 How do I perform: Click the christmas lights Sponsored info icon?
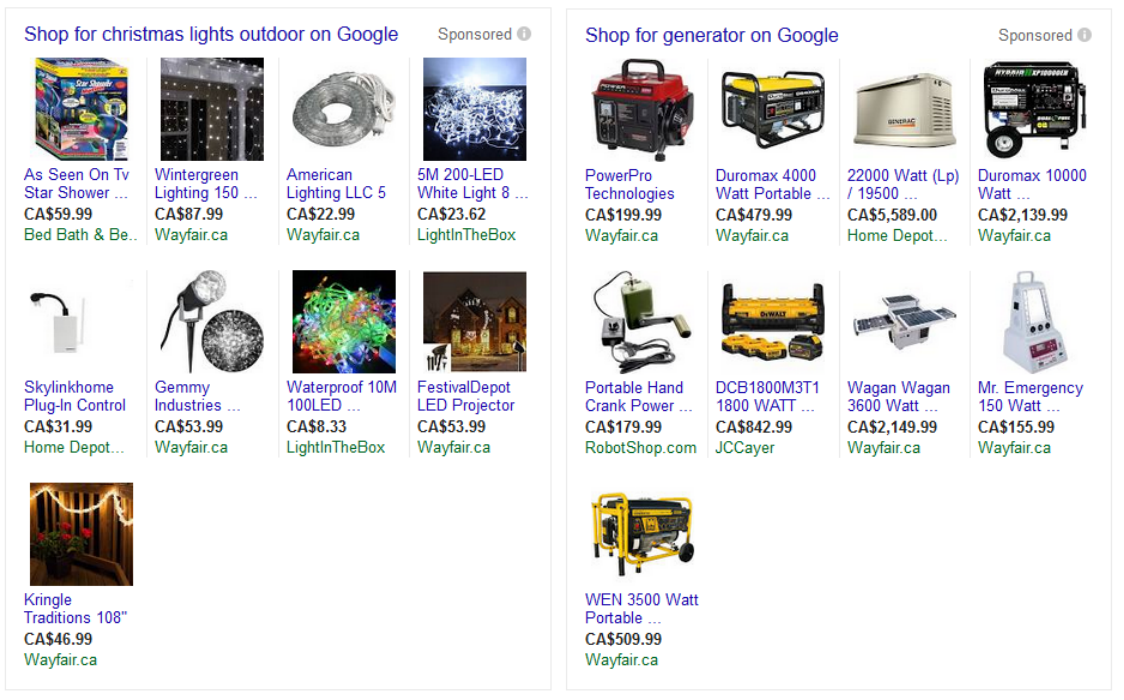[524, 34]
